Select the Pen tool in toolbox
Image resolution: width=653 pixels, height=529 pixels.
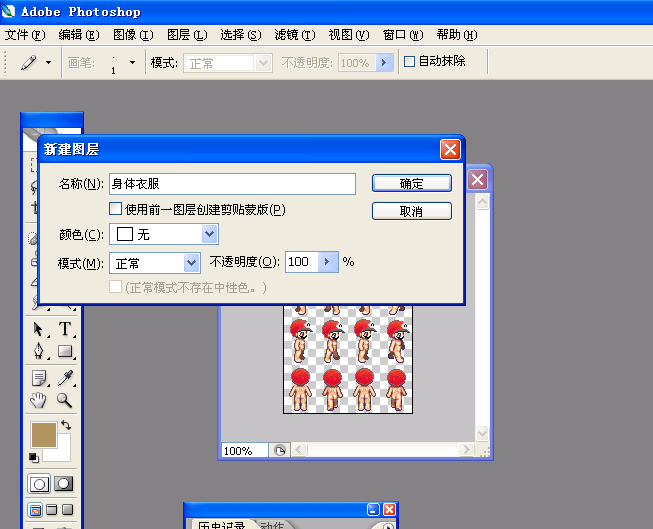[39, 351]
